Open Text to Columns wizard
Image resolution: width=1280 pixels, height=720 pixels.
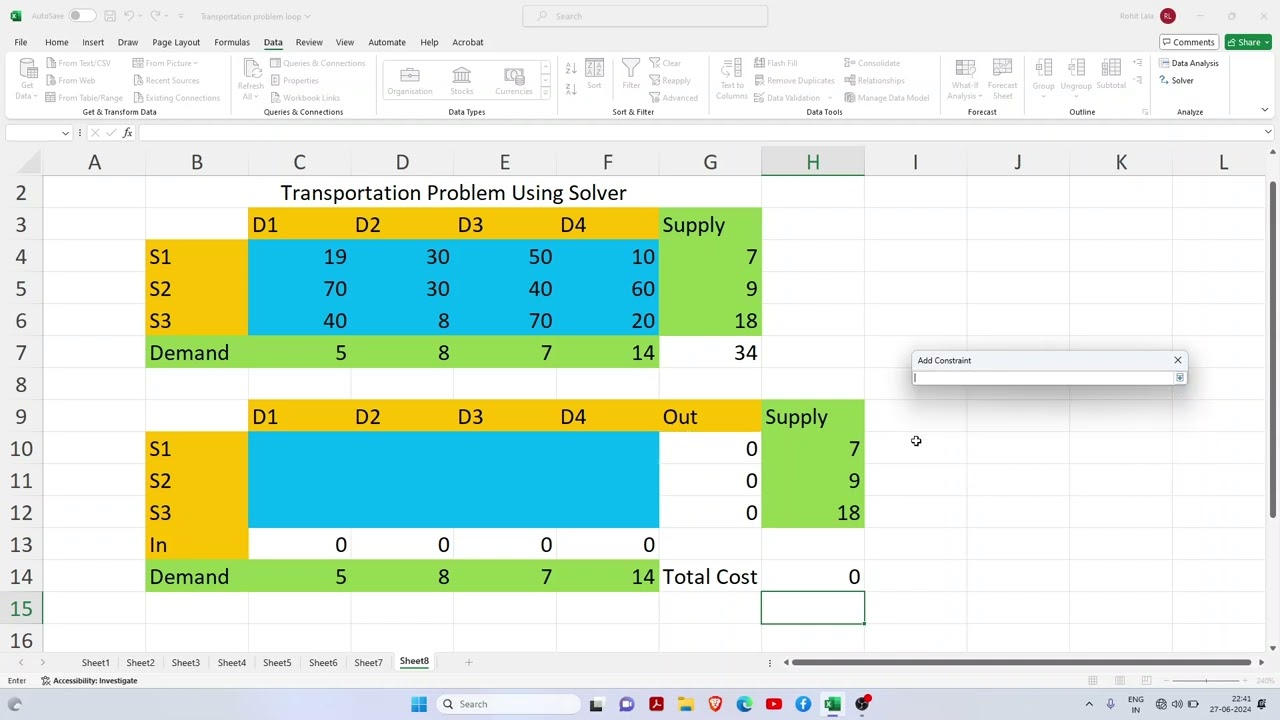(x=732, y=78)
